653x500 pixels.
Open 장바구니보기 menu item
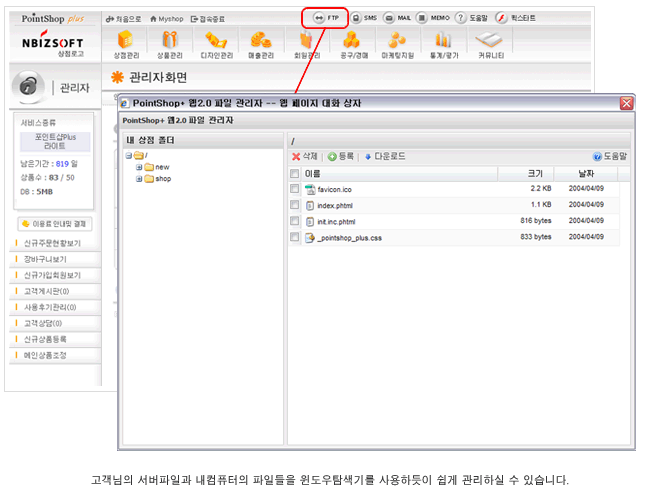[45, 259]
